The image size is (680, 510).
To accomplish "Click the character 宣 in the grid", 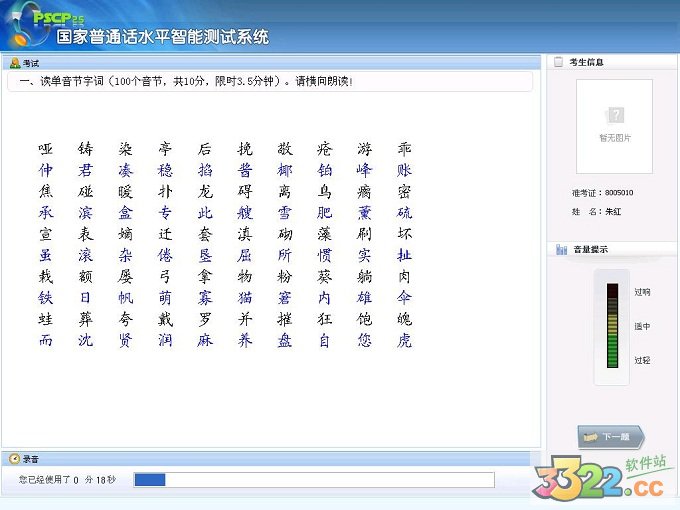I will point(46,234).
